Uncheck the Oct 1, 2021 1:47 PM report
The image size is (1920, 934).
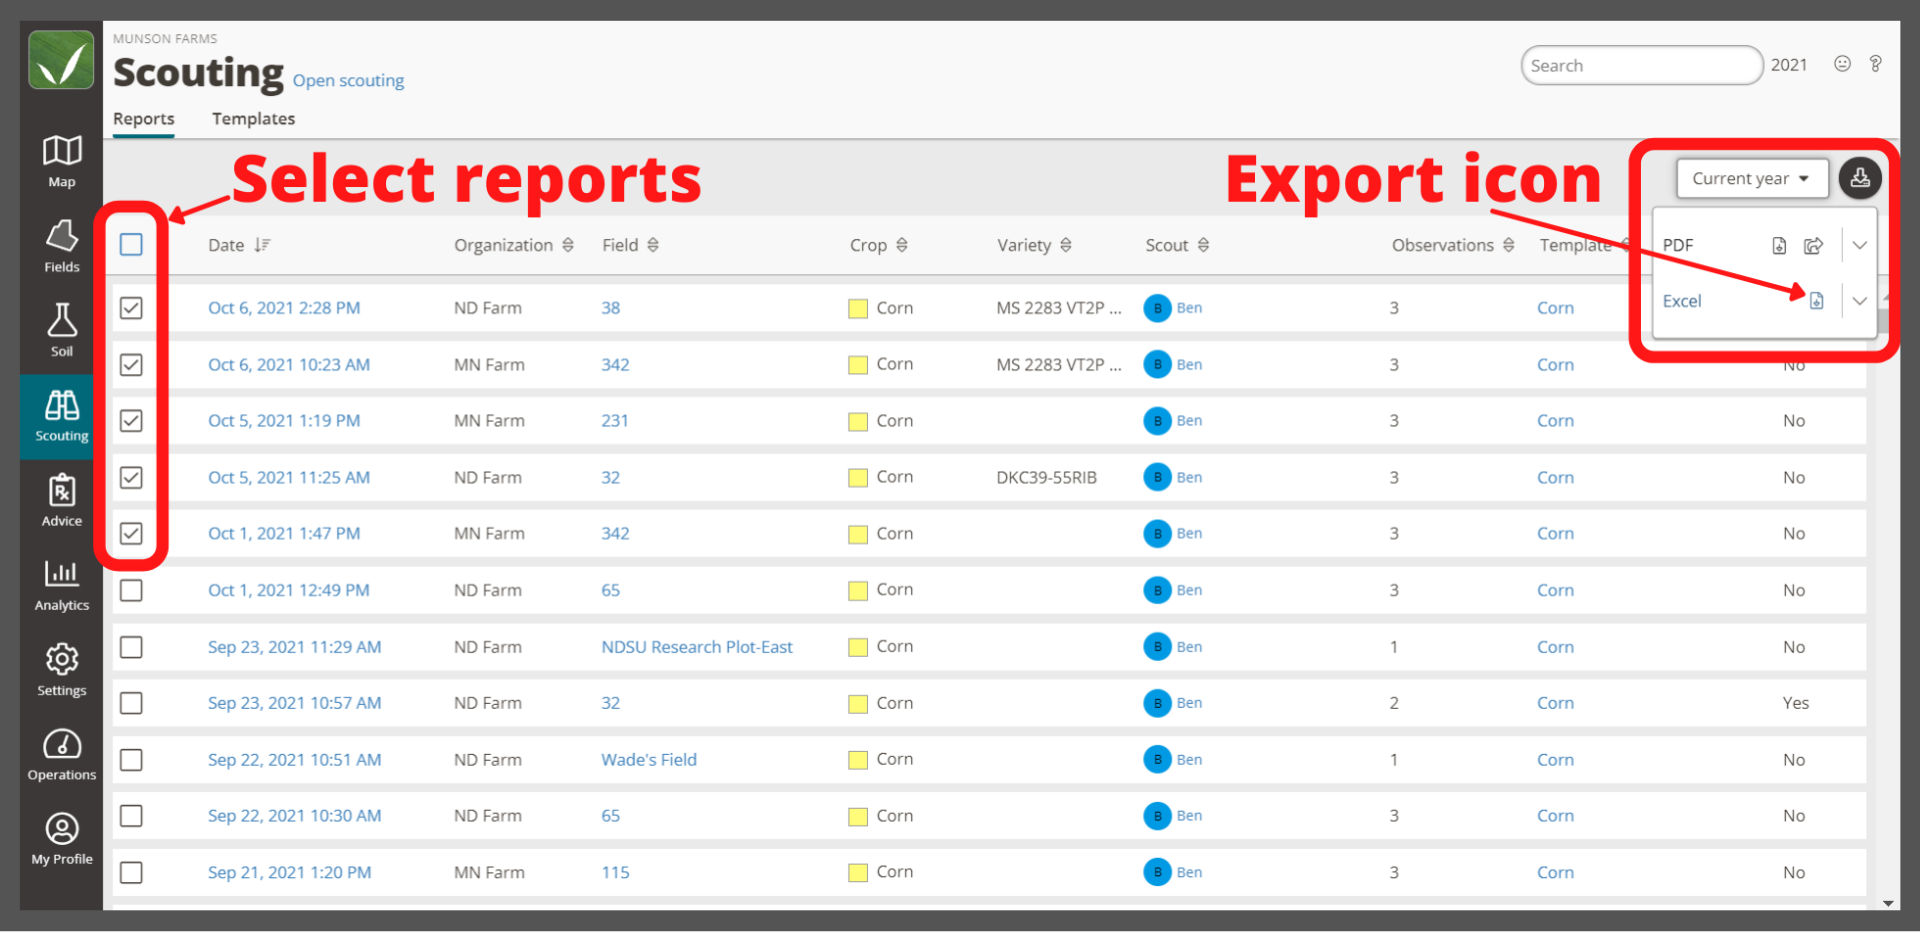coord(131,533)
